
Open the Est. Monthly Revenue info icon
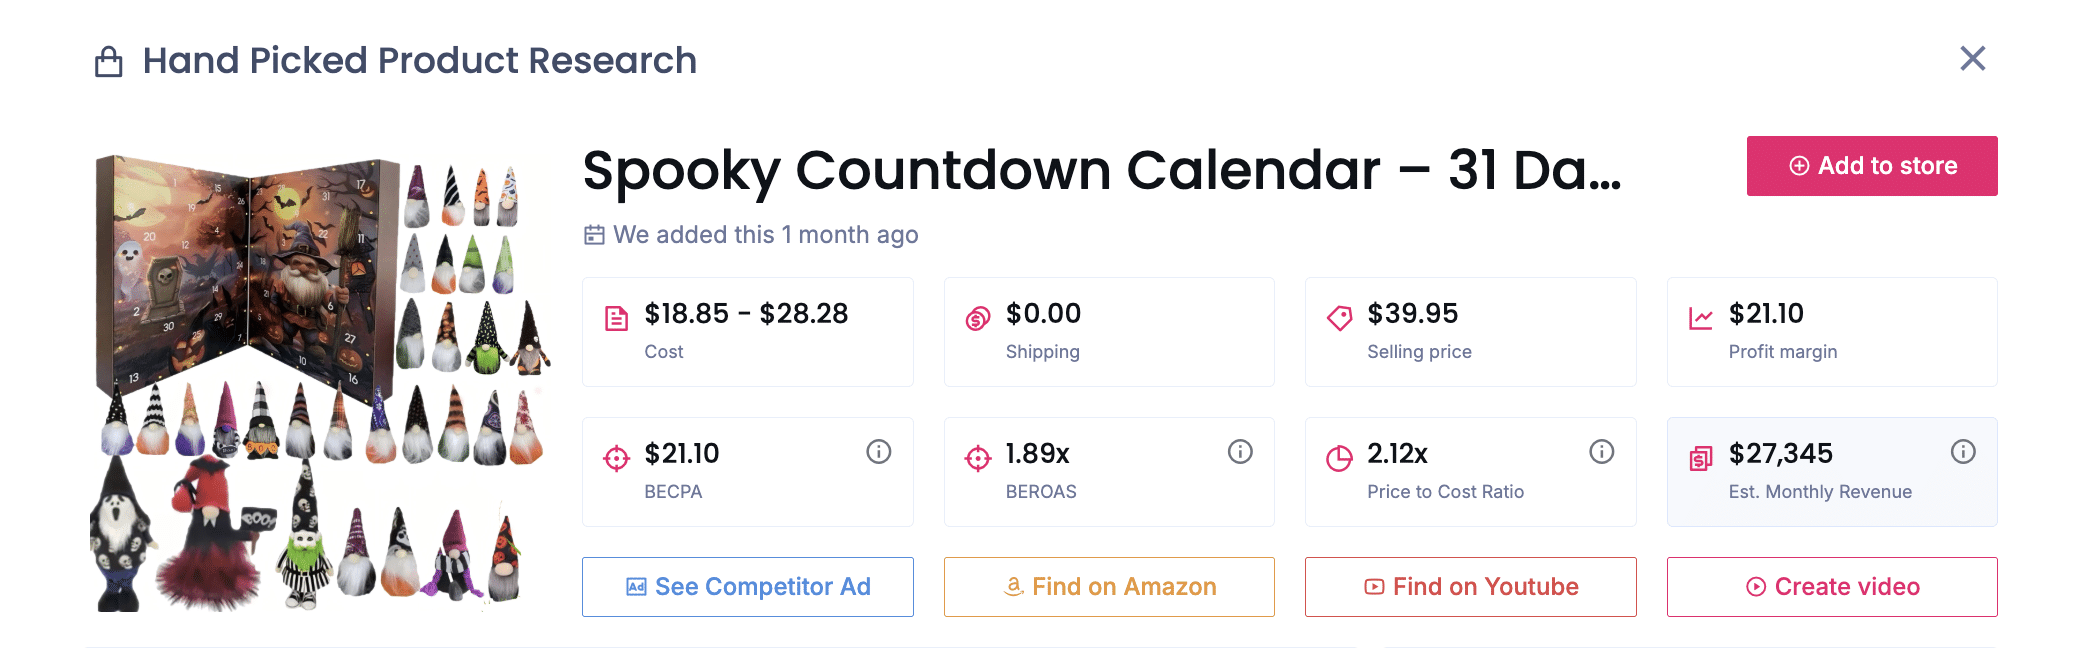click(1963, 452)
